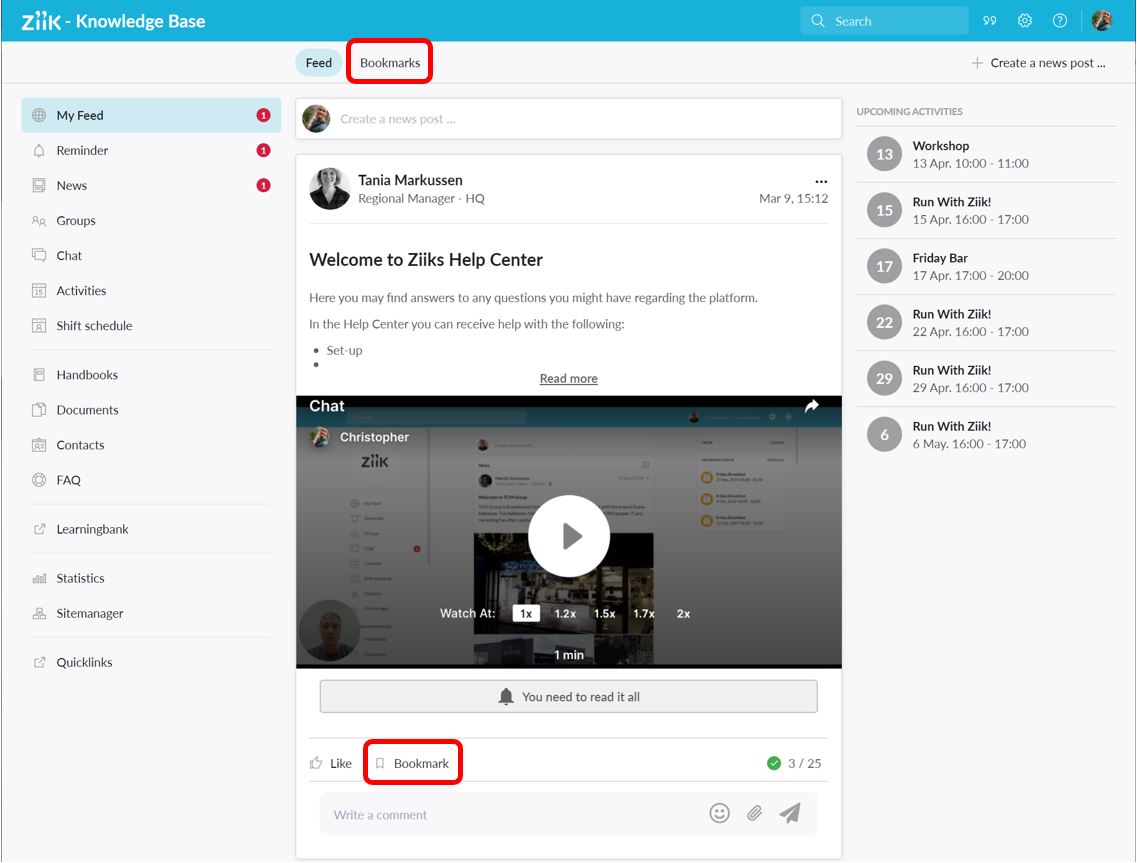The width and height of the screenshot is (1137, 863).
Task: Click the Groups people icon
Action: (39, 220)
